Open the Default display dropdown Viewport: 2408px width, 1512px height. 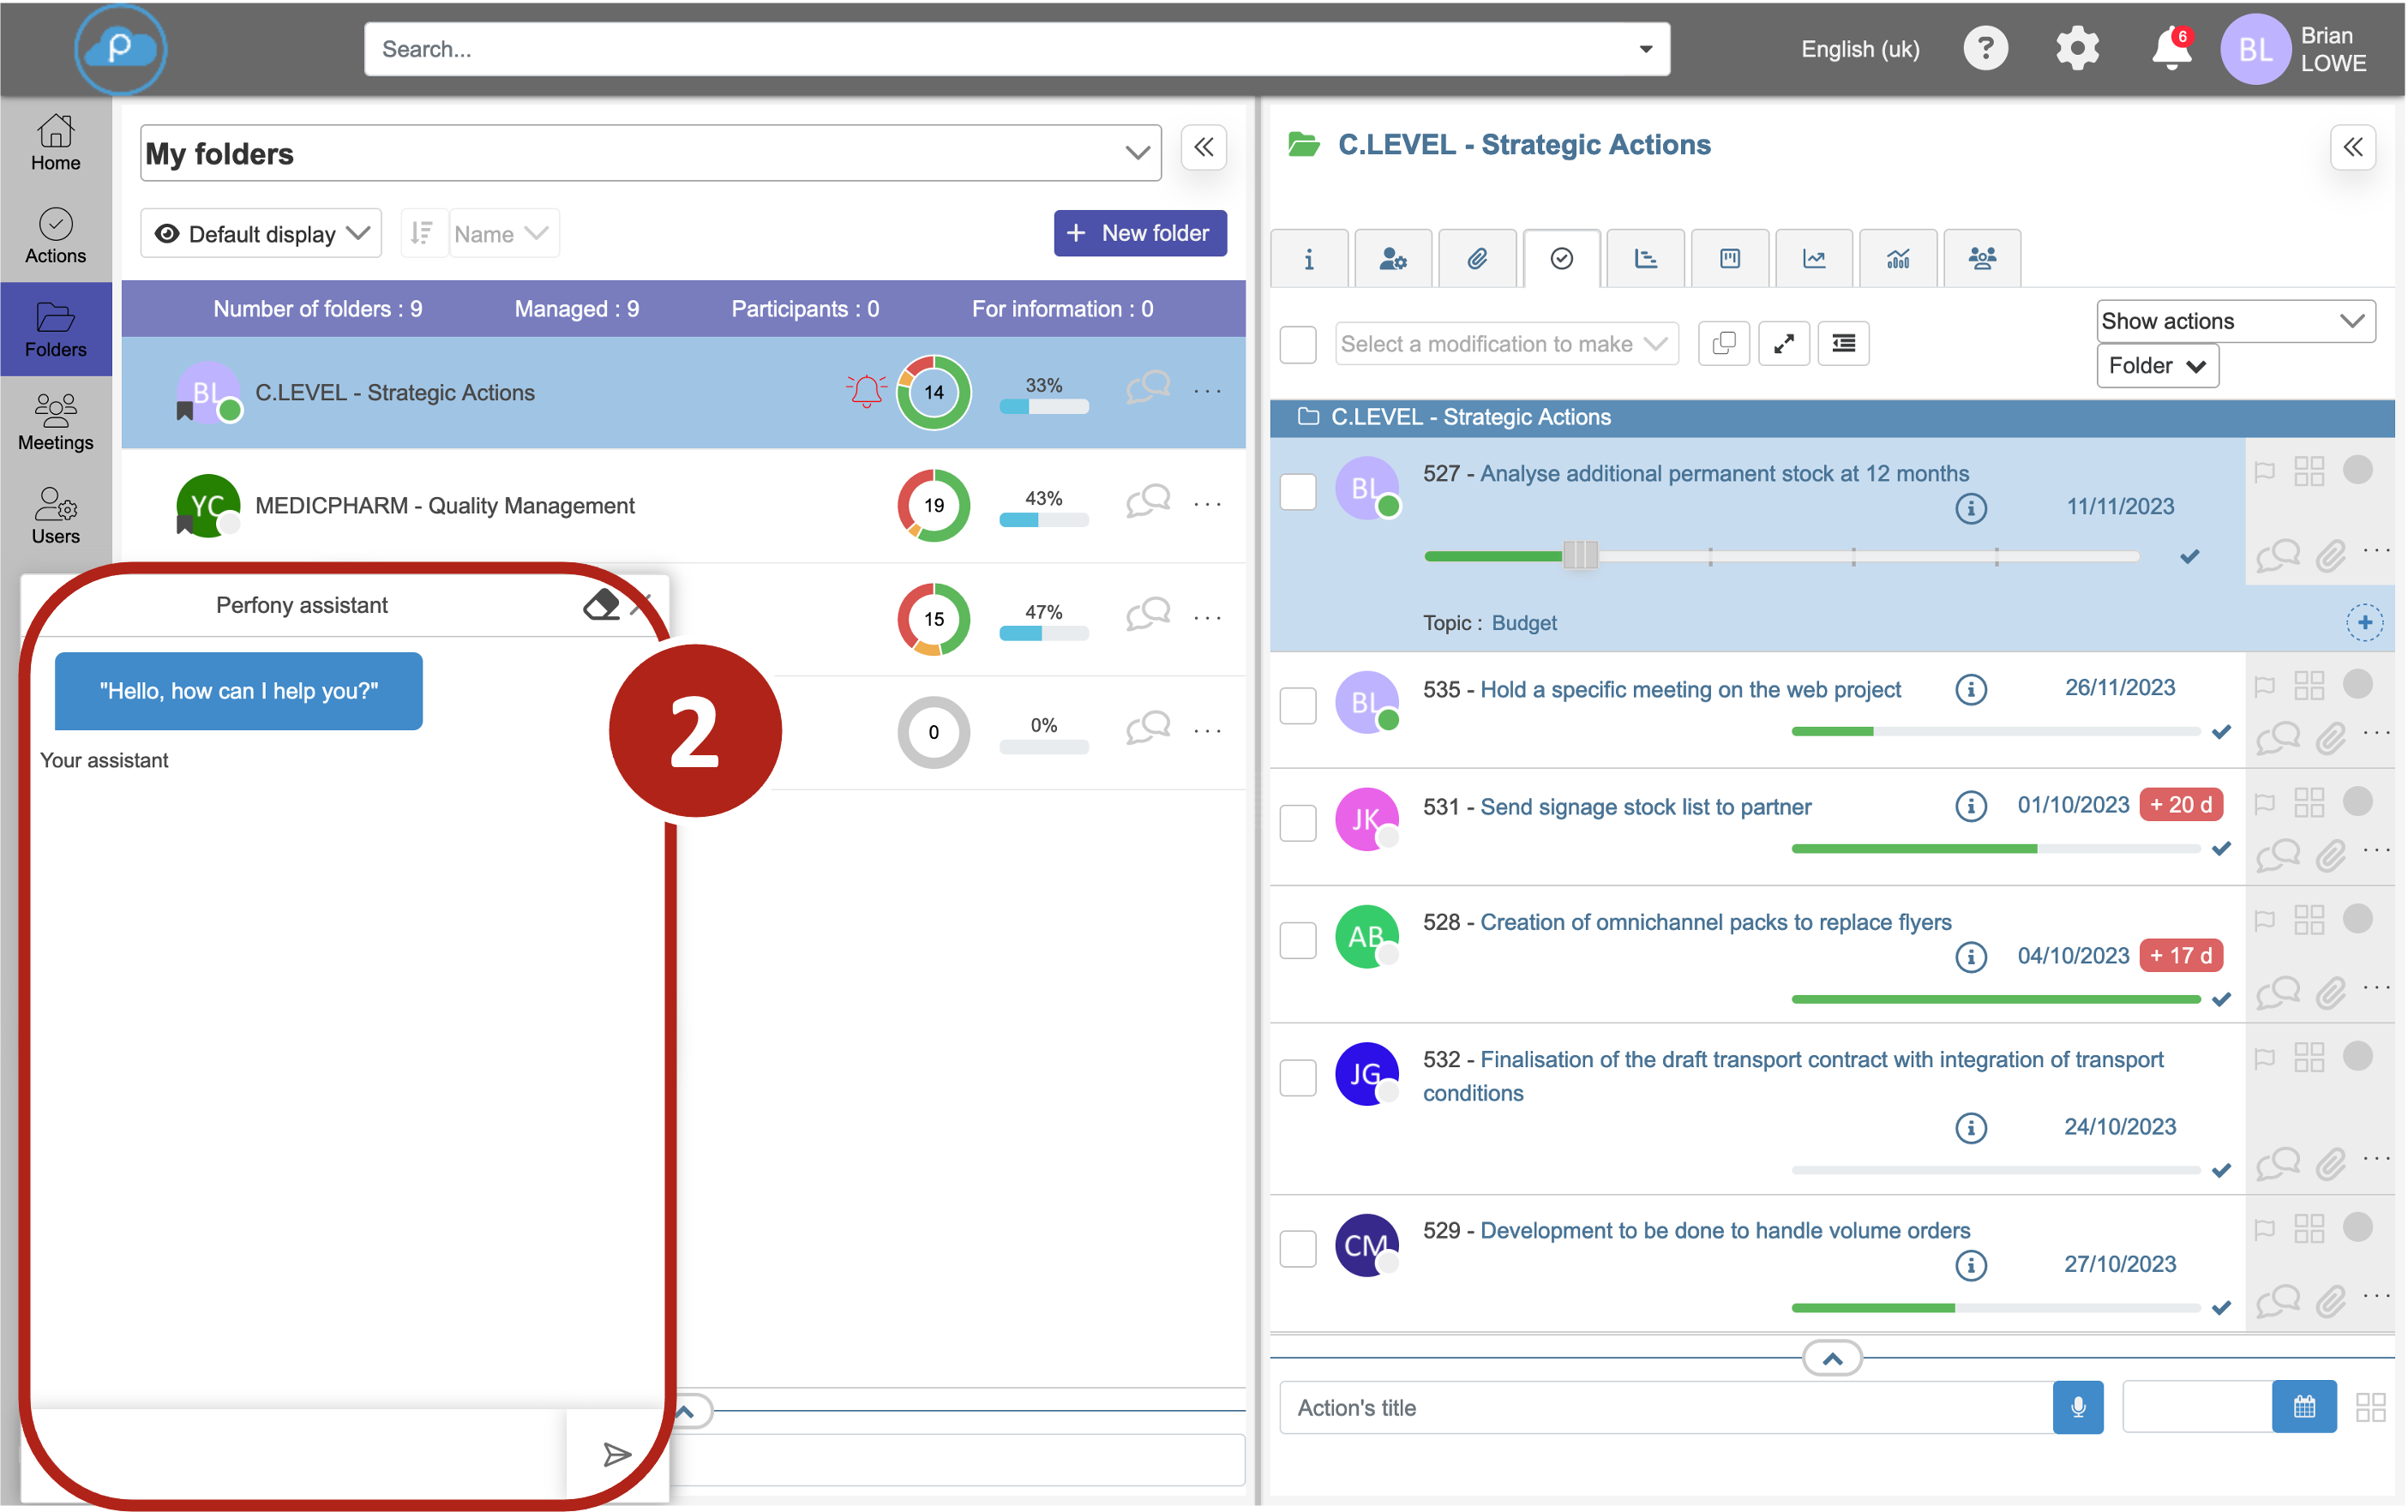point(261,233)
